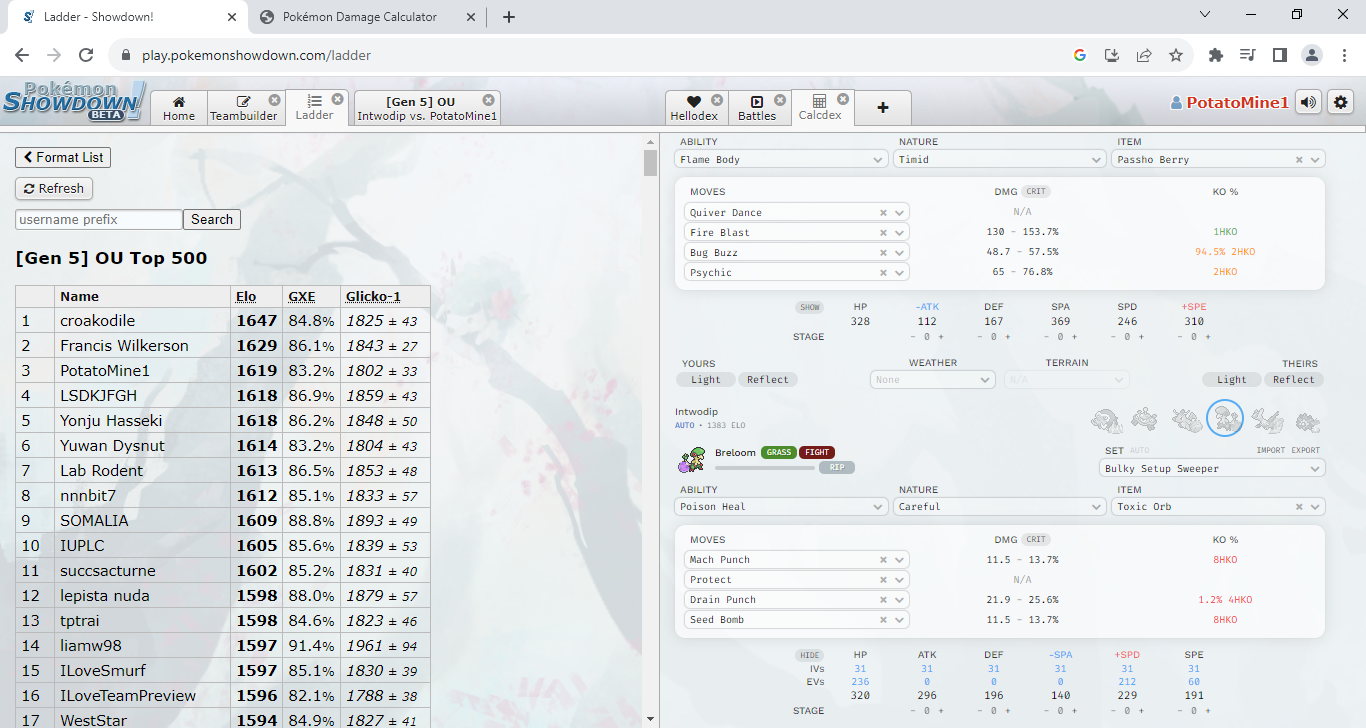This screenshot has width=1366, height=728.
Task: Open the Weather dropdown showing None
Action: tap(932, 379)
